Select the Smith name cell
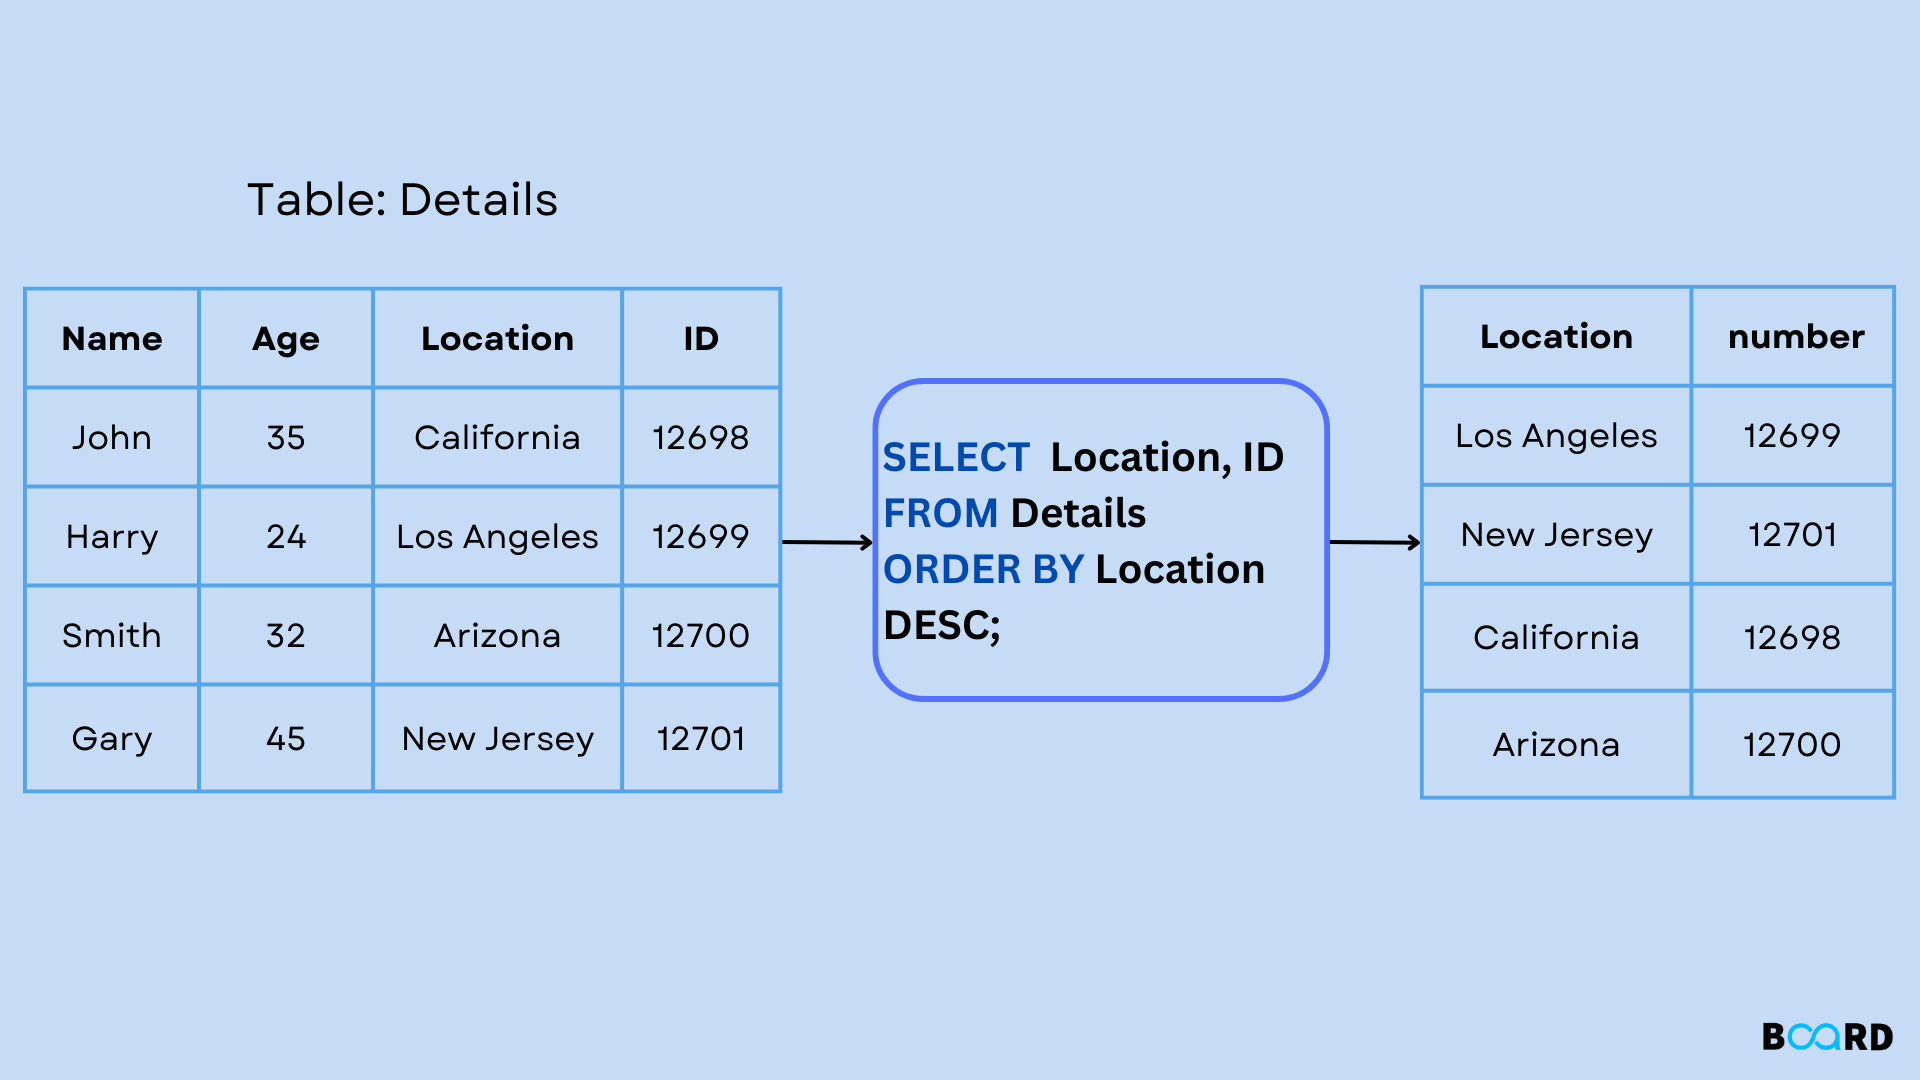 point(112,636)
